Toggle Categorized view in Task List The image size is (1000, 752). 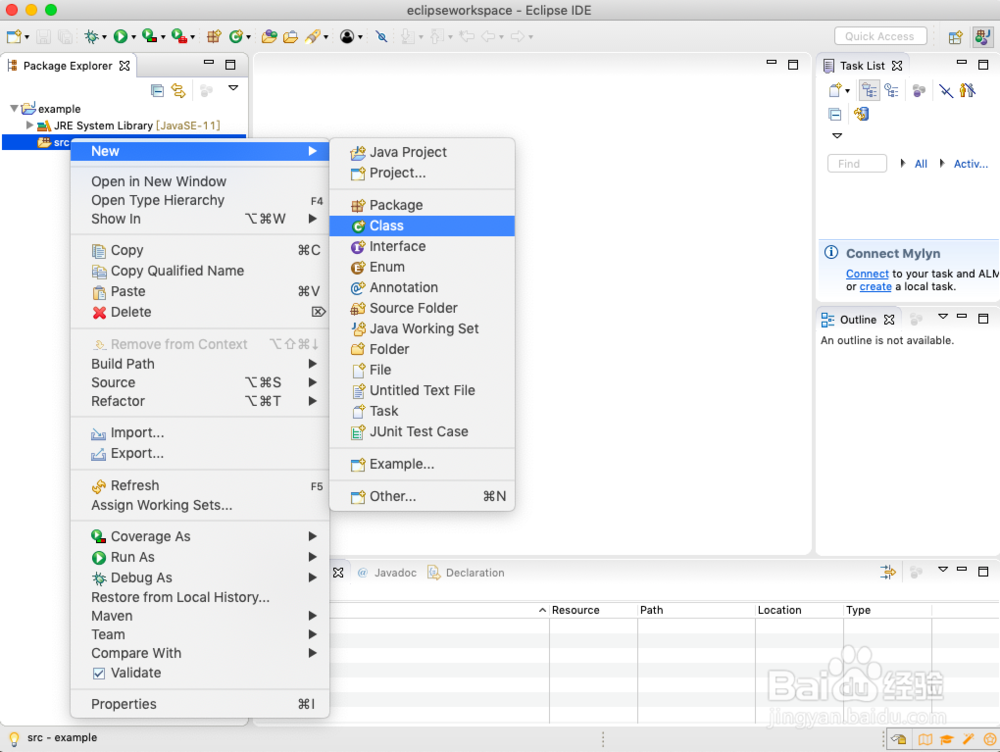pyautogui.click(x=869, y=91)
